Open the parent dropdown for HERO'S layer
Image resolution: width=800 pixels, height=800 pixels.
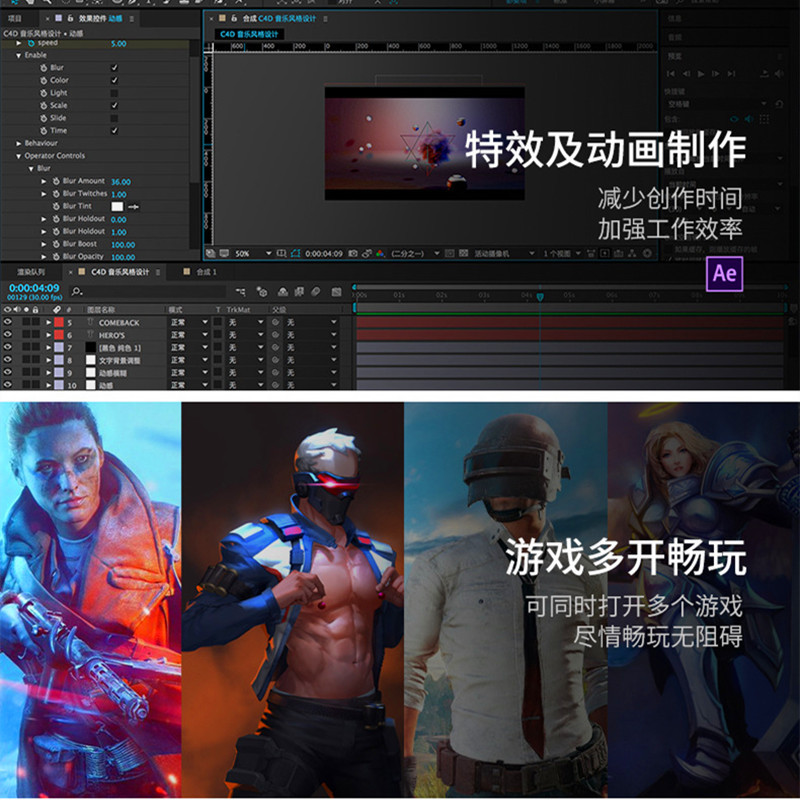[312, 335]
